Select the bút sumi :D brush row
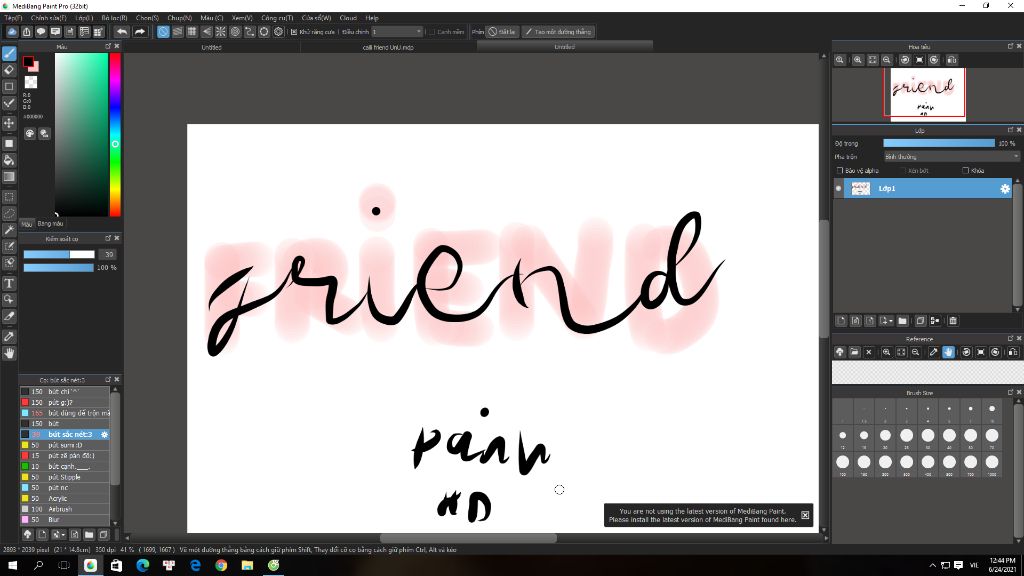The image size is (1024, 576). [x=65, y=445]
